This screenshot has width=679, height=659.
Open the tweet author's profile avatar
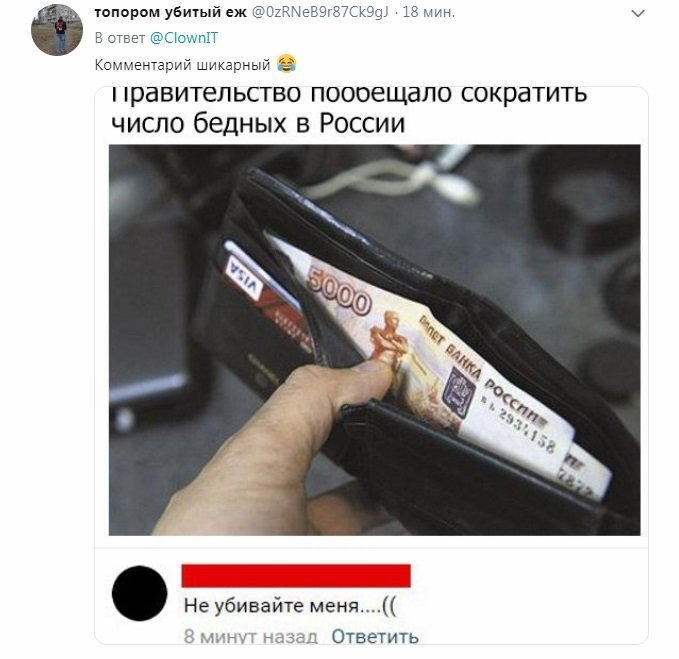(x=57, y=30)
